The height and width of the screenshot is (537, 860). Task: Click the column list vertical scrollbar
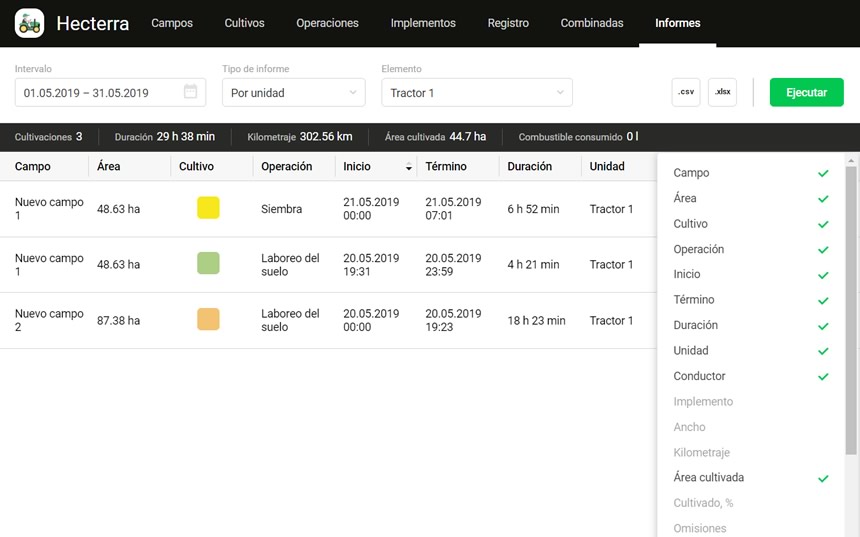point(851,300)
